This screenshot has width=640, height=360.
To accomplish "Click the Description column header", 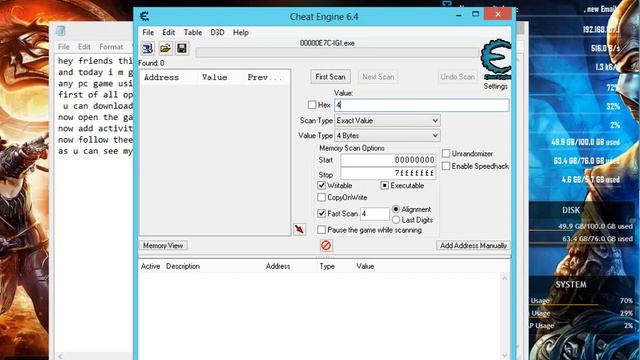I will [x=183, y=266].
